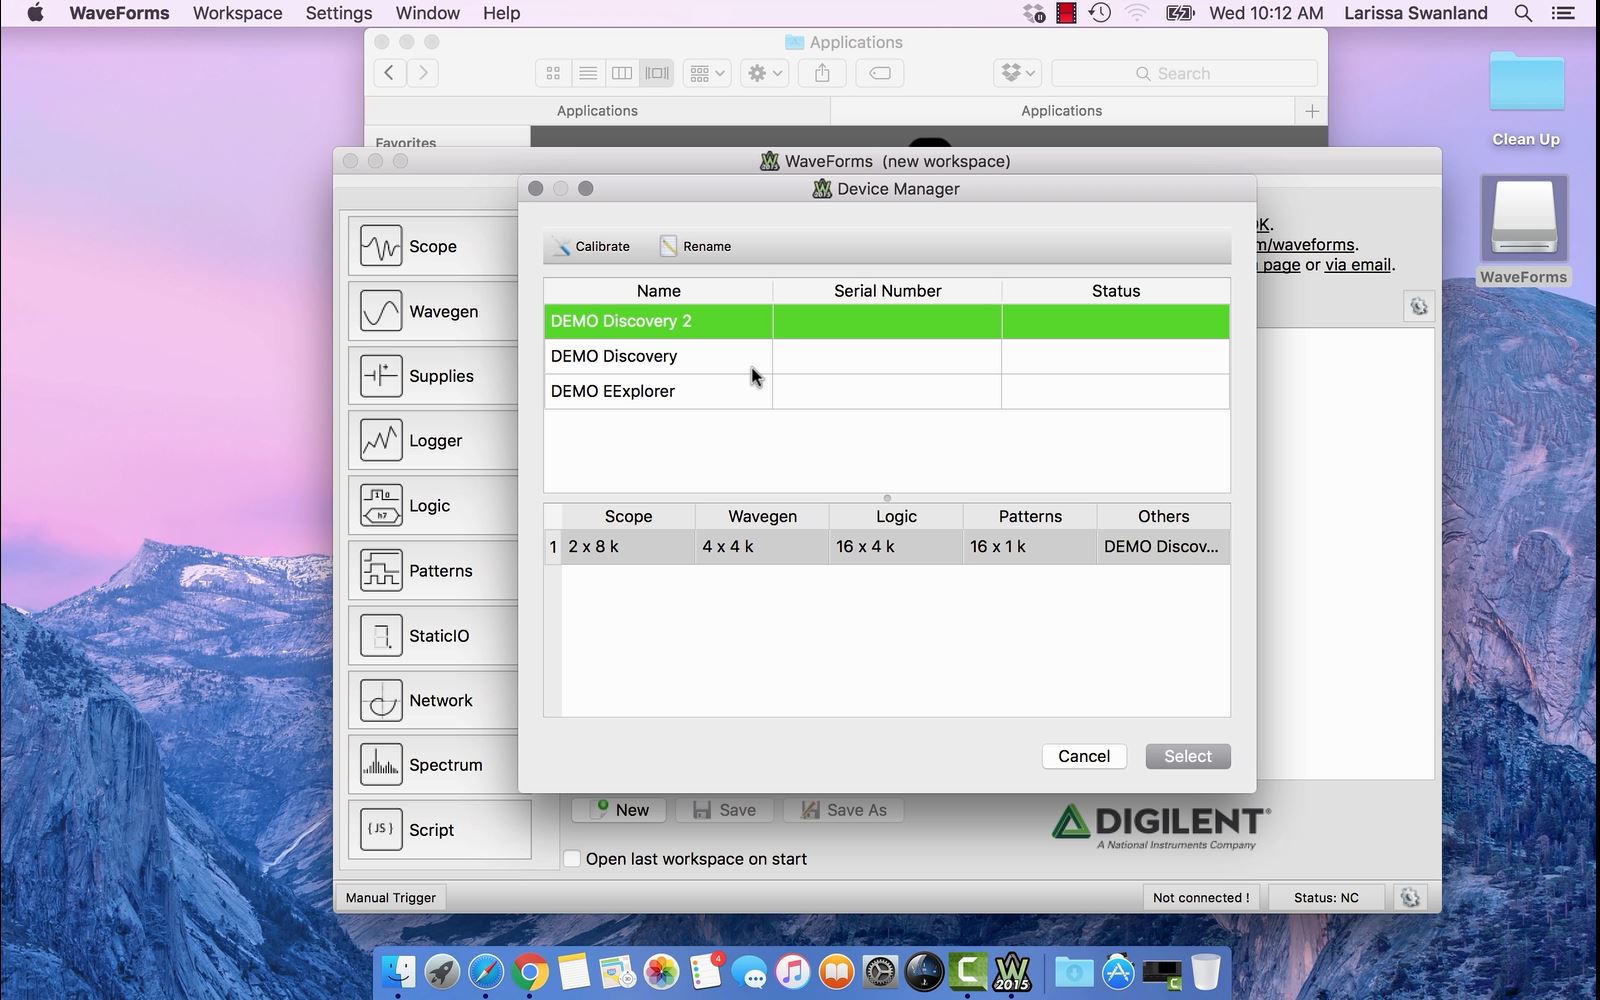Open the Help menu
This screenshot has width=1600, height=1000.
coord(502,13)
